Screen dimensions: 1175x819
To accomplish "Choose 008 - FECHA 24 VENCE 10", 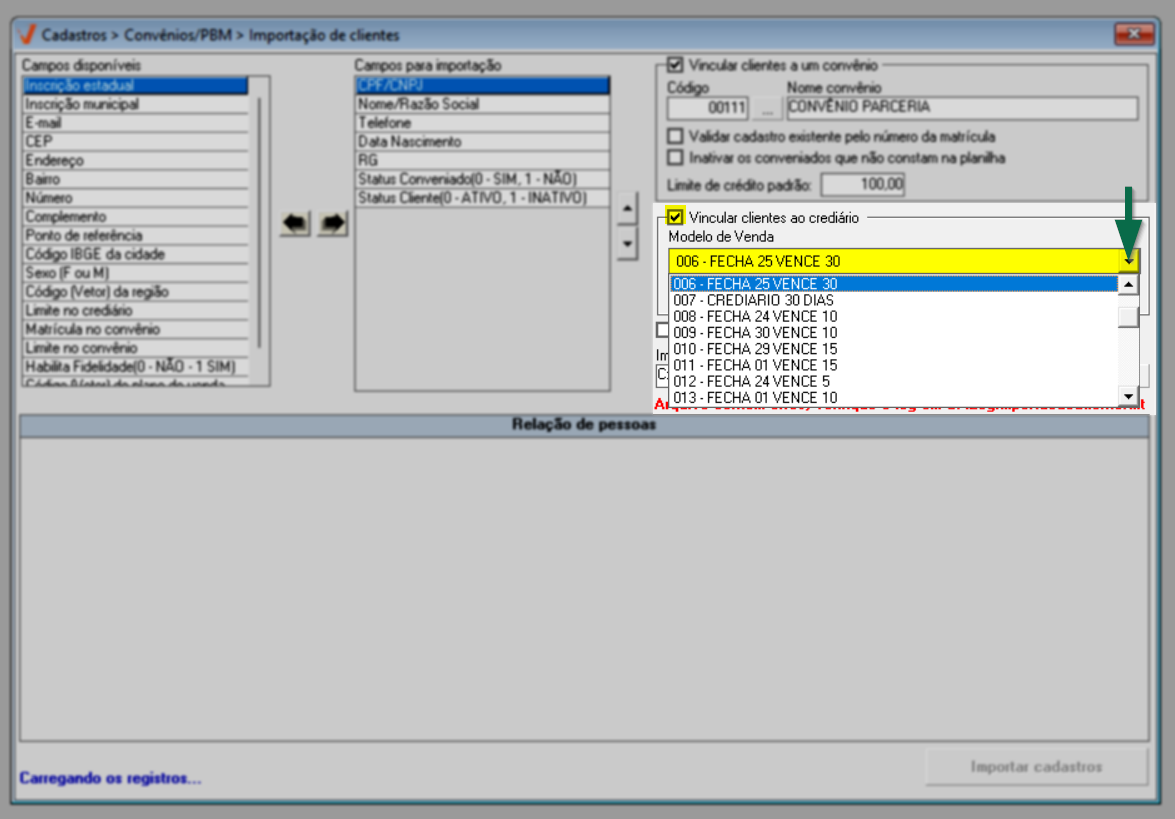I will click(x=893, y=317).
